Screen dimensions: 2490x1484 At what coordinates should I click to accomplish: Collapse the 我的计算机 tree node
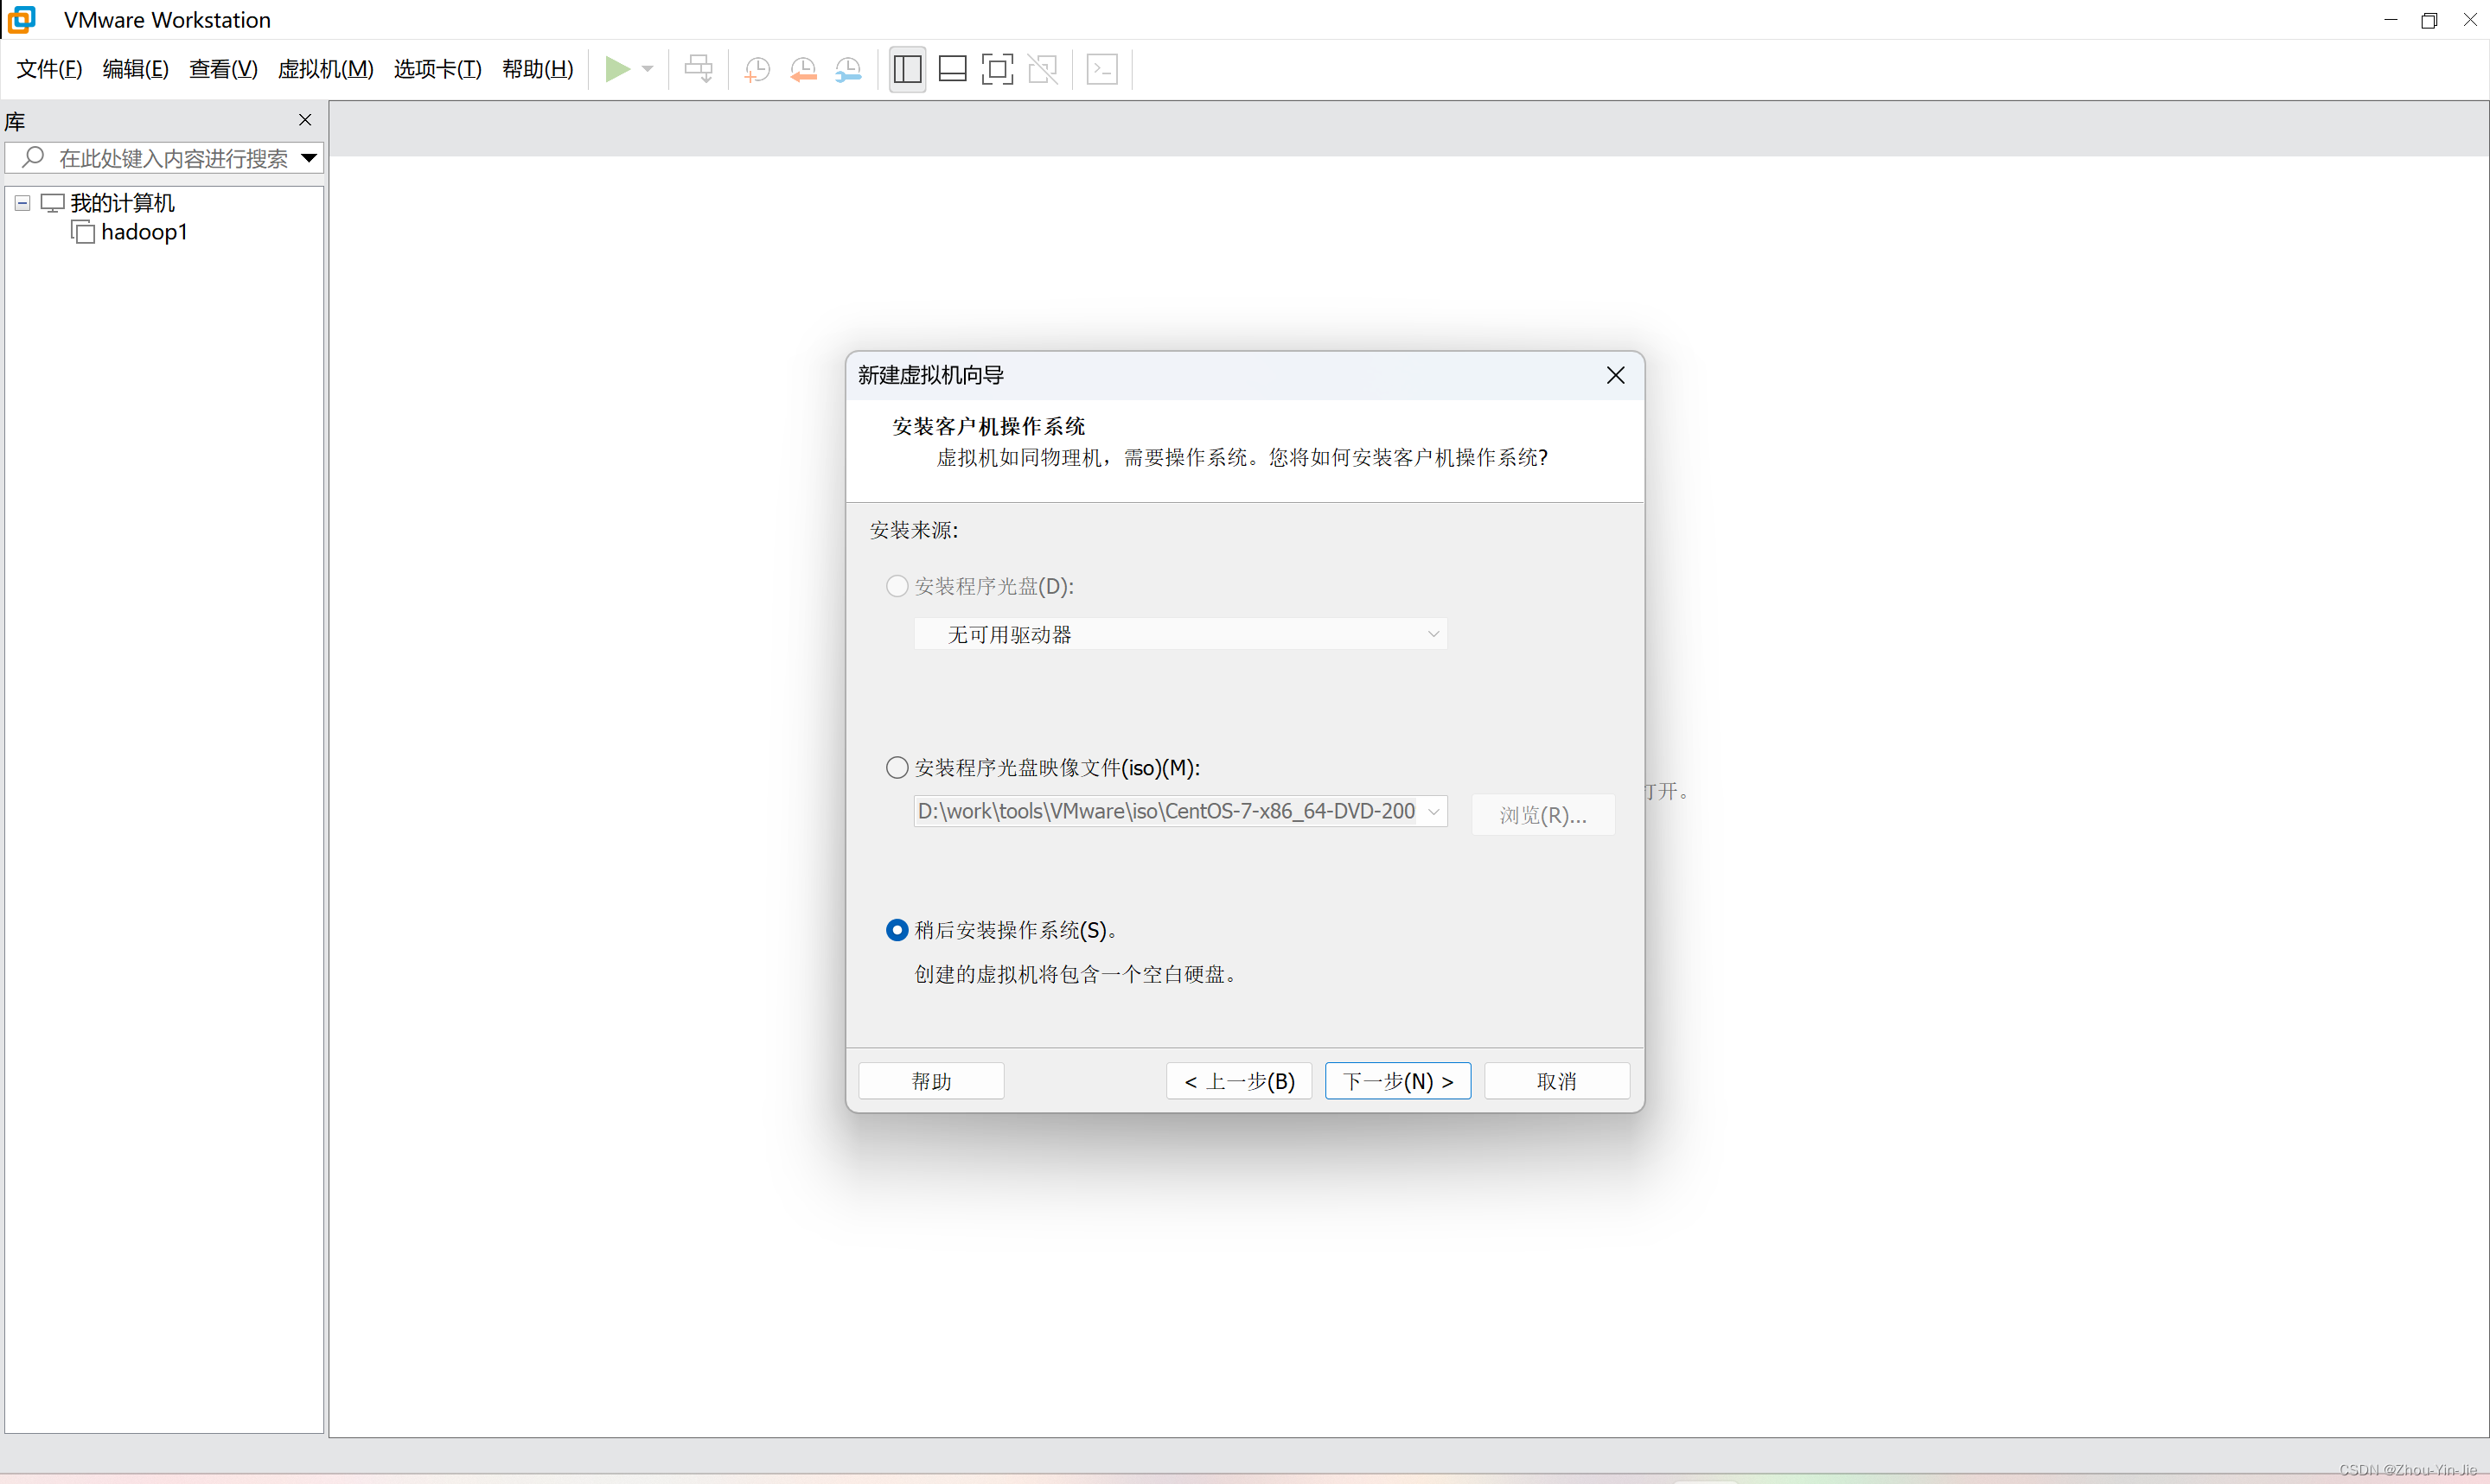[x=21, y=202]
